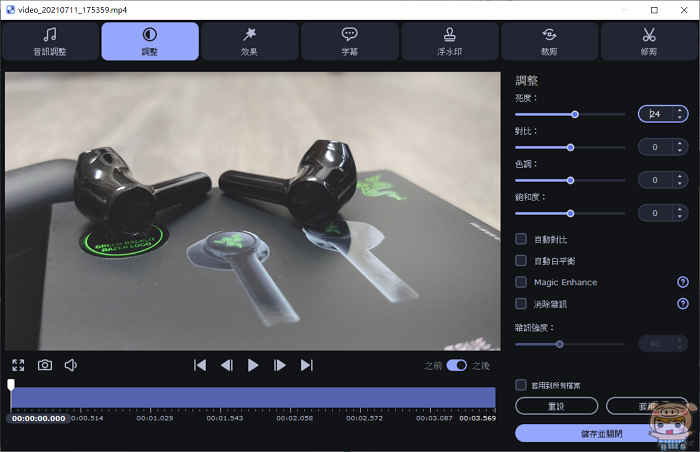Step back one frame

click(227, 365)
